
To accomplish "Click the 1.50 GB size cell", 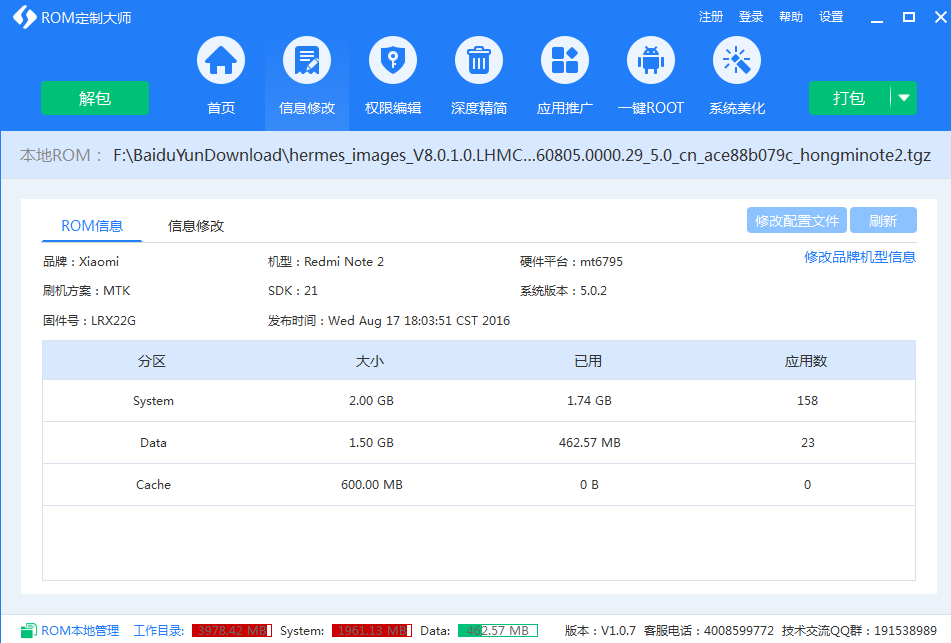I will point(371,443).
